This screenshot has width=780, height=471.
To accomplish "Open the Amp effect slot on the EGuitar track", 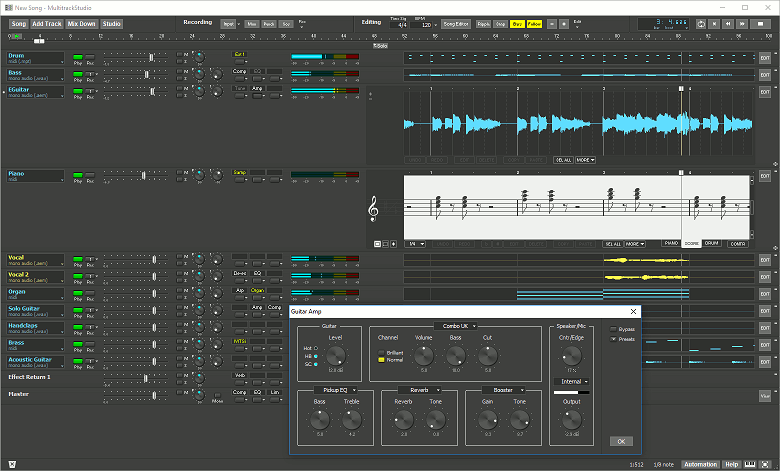I will pos(257,89).
